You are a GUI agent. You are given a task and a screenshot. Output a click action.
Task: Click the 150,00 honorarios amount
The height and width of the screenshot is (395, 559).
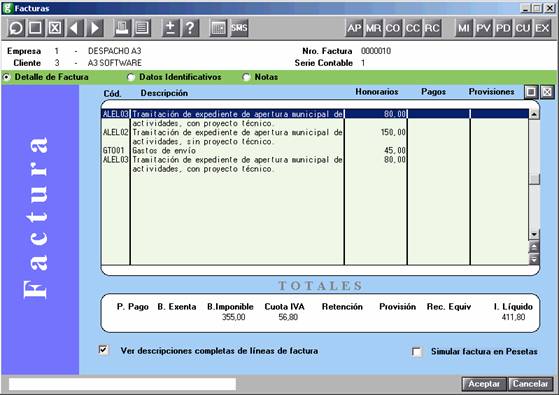point(393,133)
